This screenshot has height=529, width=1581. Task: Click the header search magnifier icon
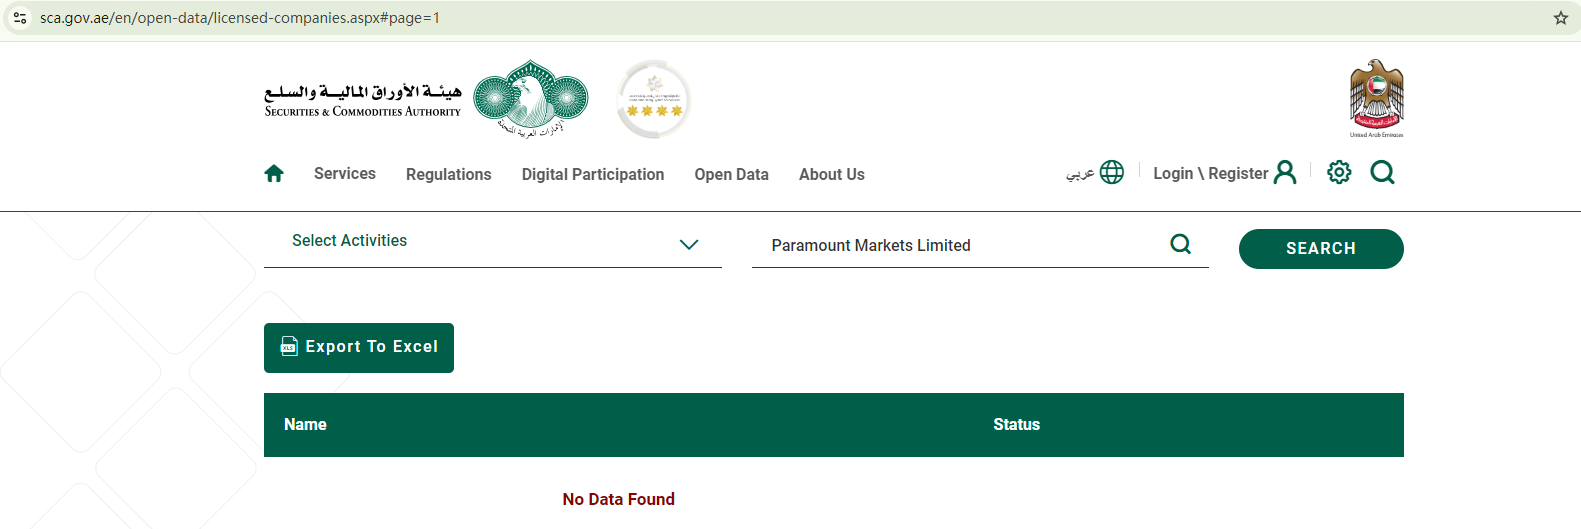pos(1382,173)
